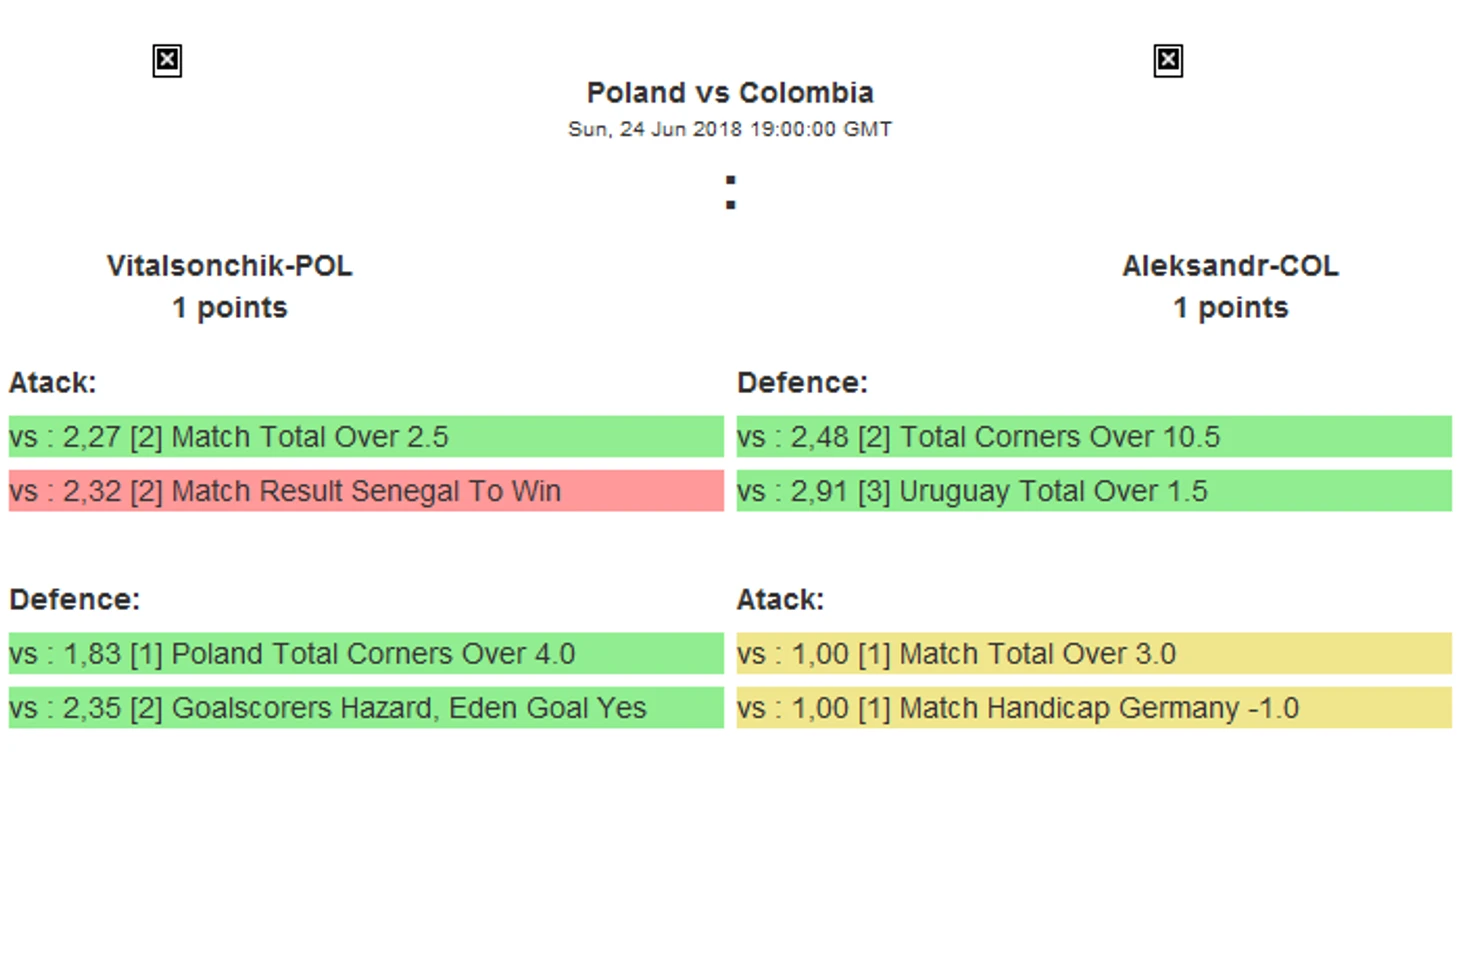Viewport: 1460px width, 959px height.
Task: Select the Aleksandr-COL player name
Action: [1230, 266]
